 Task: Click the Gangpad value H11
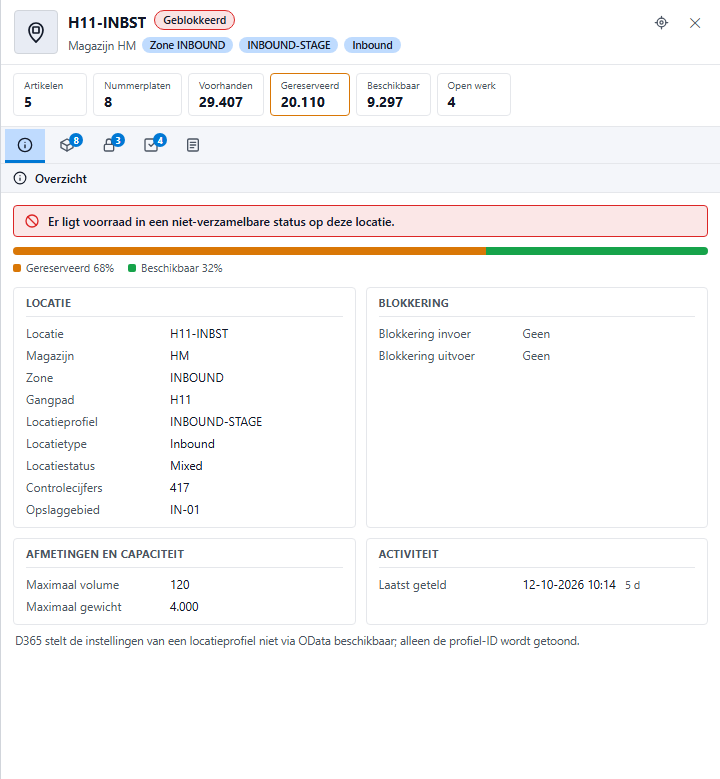click(180, 399)
